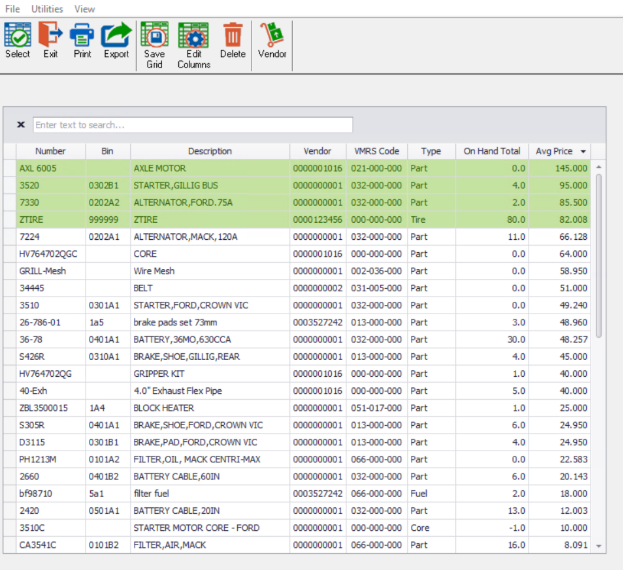
Task: Sort by the On Hand Total header
Action: pyautogui.click(x=491, y=151)
